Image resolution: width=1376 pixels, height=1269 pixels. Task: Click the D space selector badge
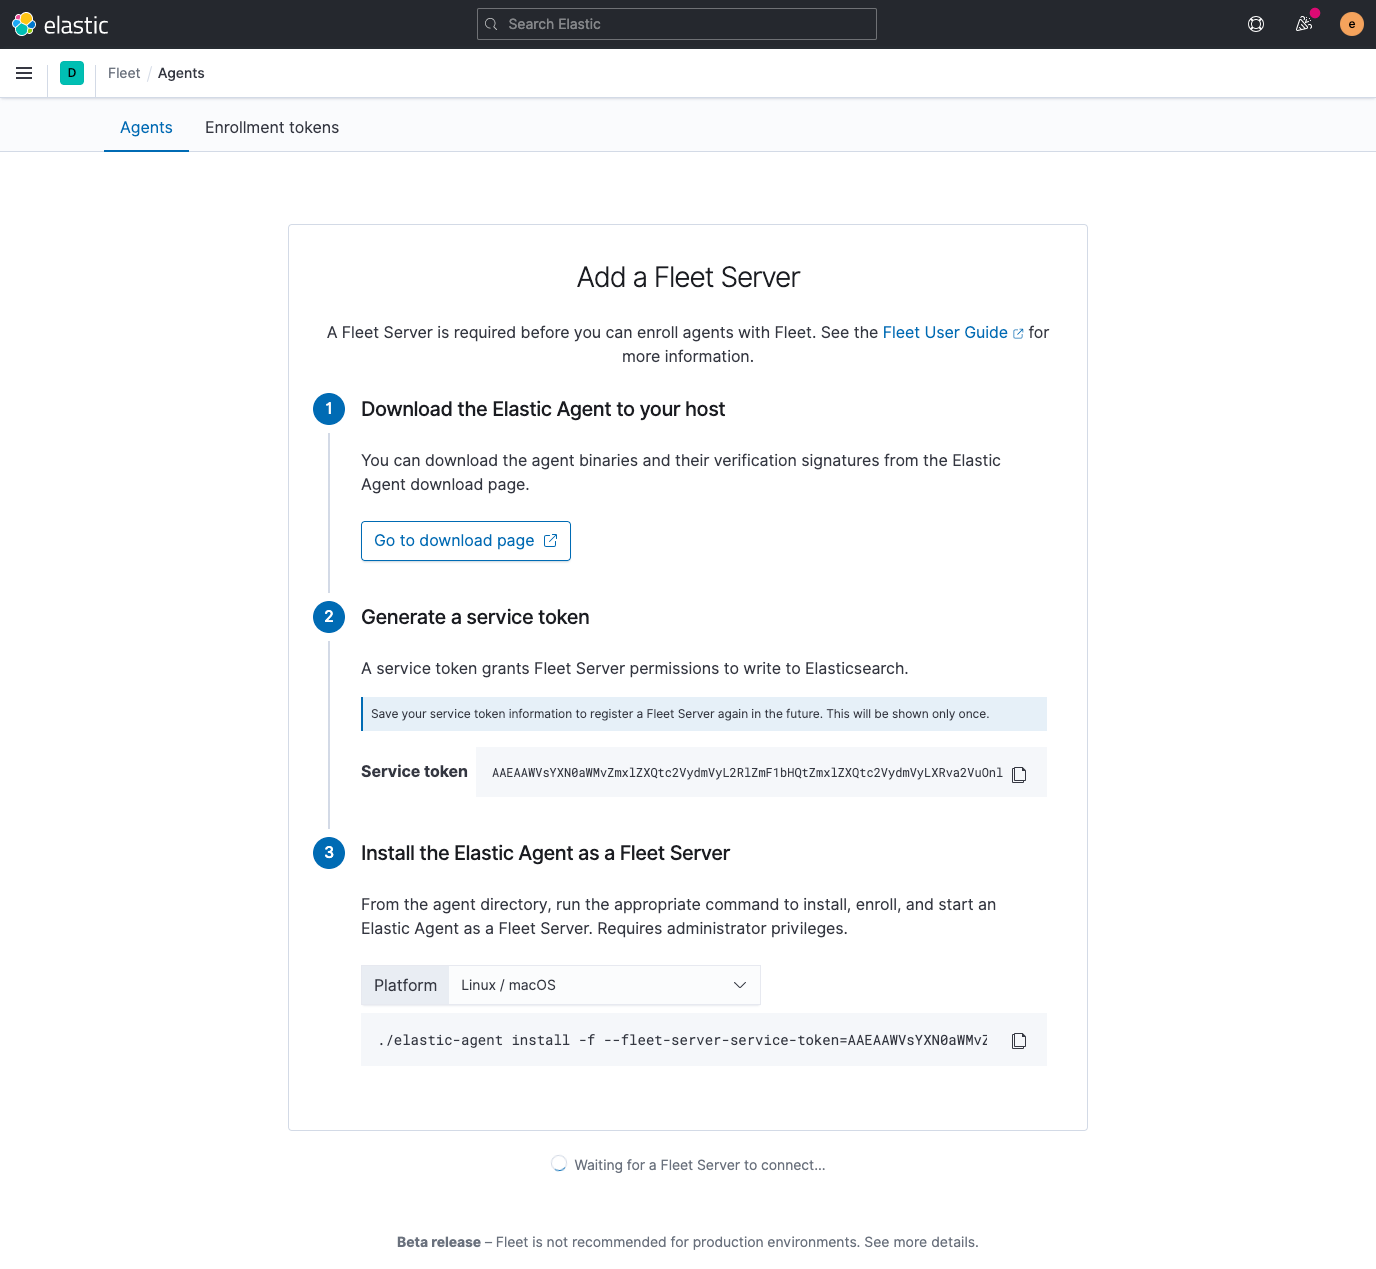coord(72,73)
